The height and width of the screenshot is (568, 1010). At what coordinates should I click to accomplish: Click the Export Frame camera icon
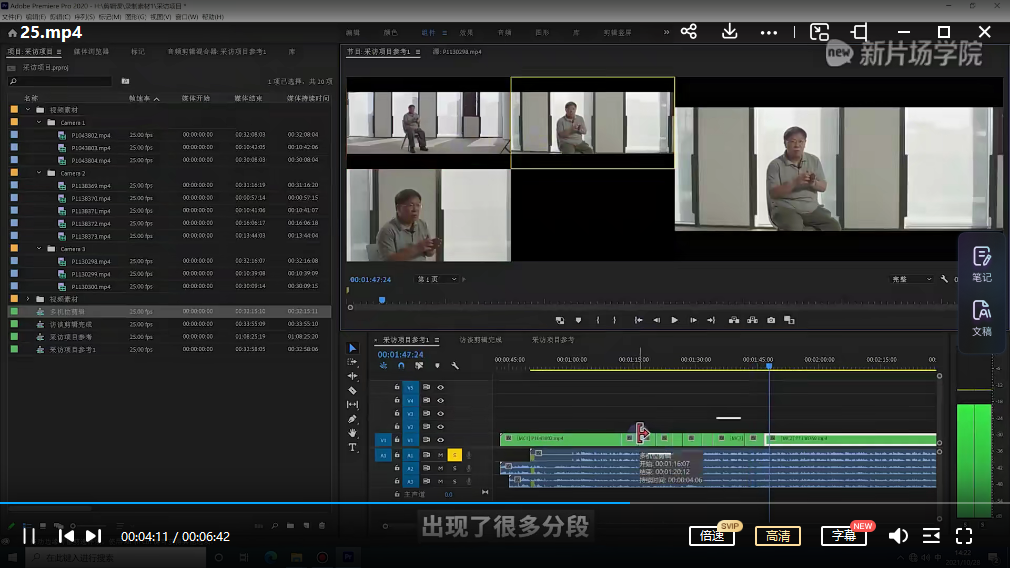pyautogui.click(x=771, y=320)
